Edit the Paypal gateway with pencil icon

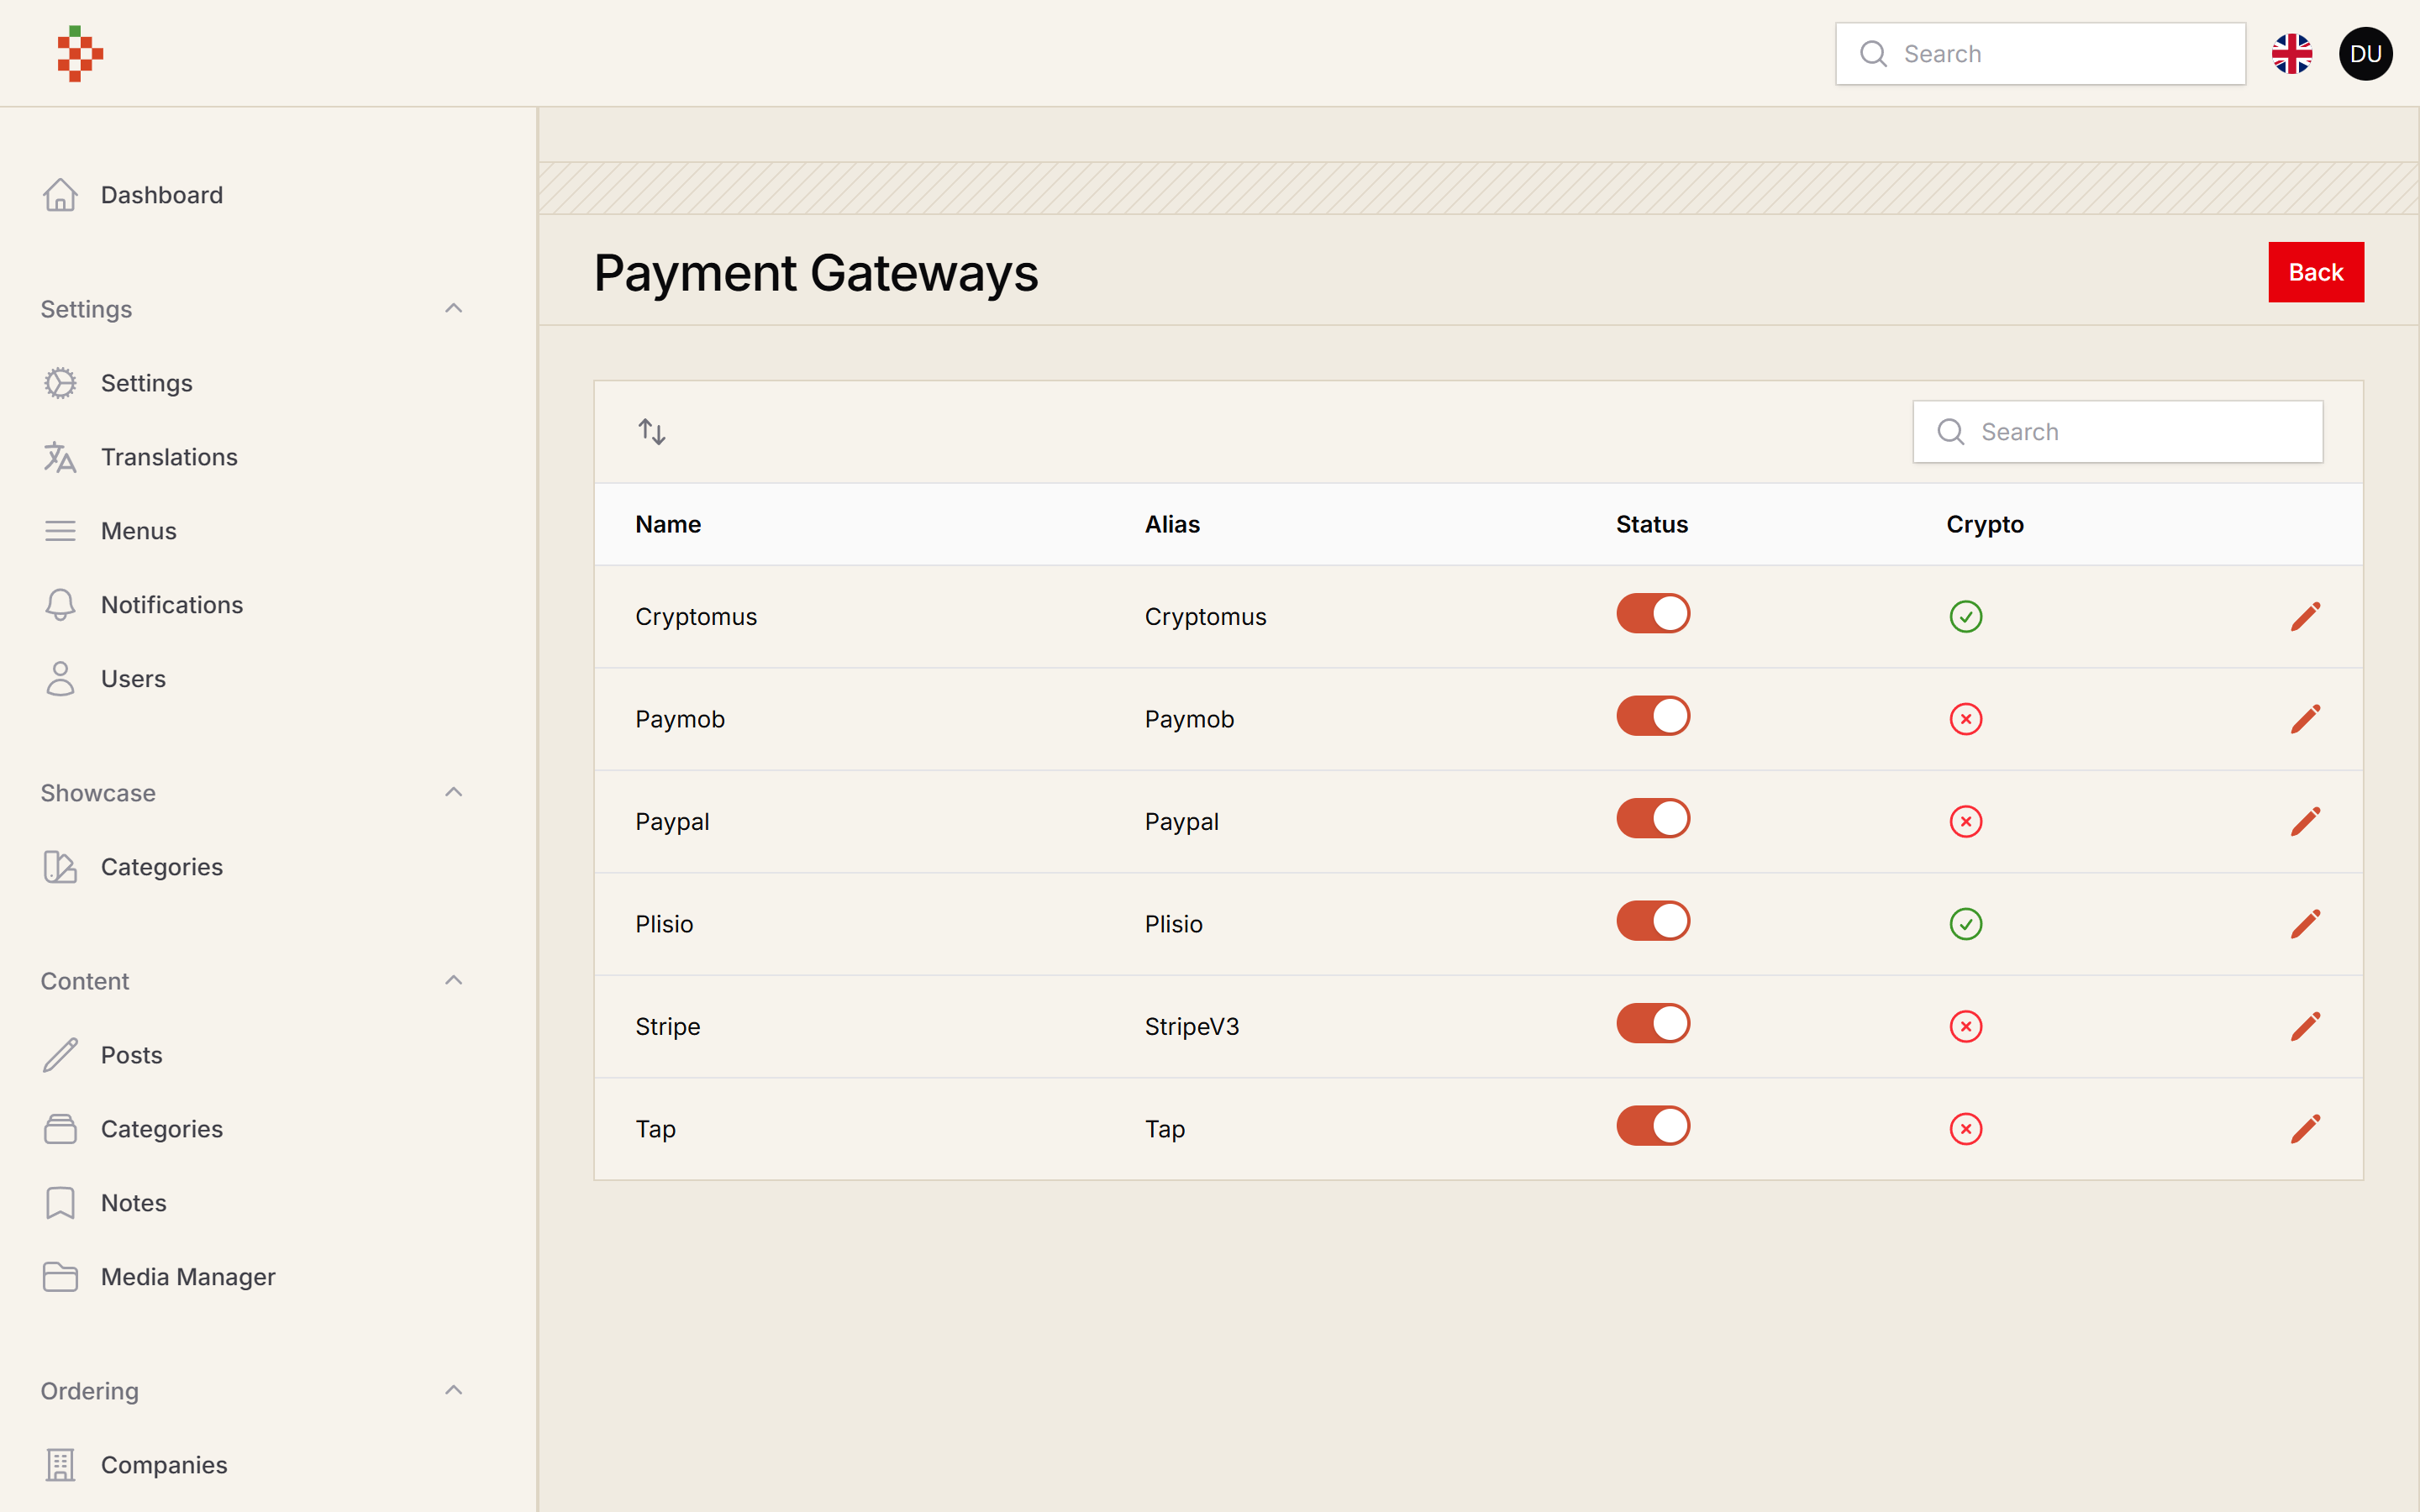click(2305, 821)
